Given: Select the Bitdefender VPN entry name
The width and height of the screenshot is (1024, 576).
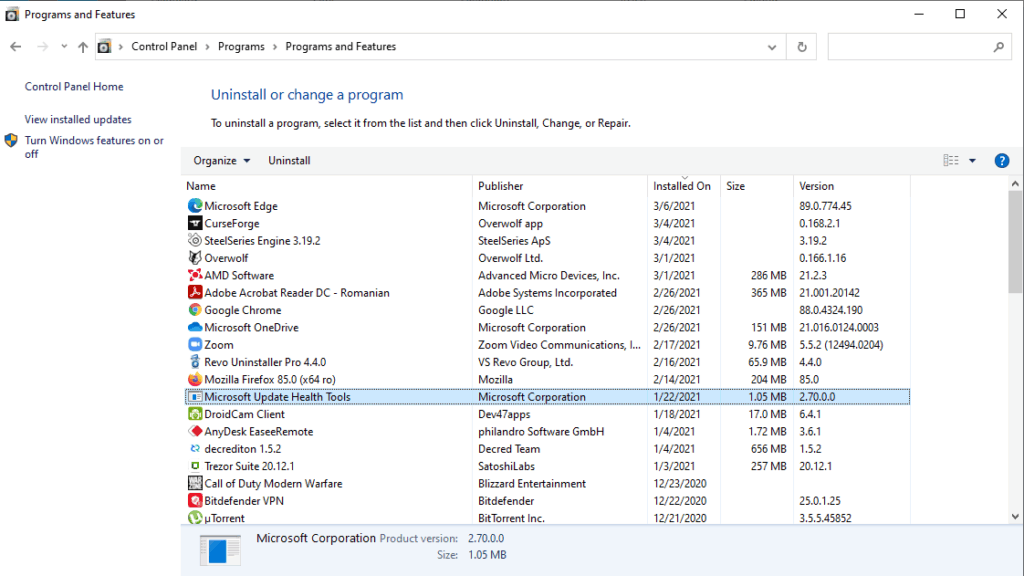Looking at the screenshot, I should pos(244,501).
